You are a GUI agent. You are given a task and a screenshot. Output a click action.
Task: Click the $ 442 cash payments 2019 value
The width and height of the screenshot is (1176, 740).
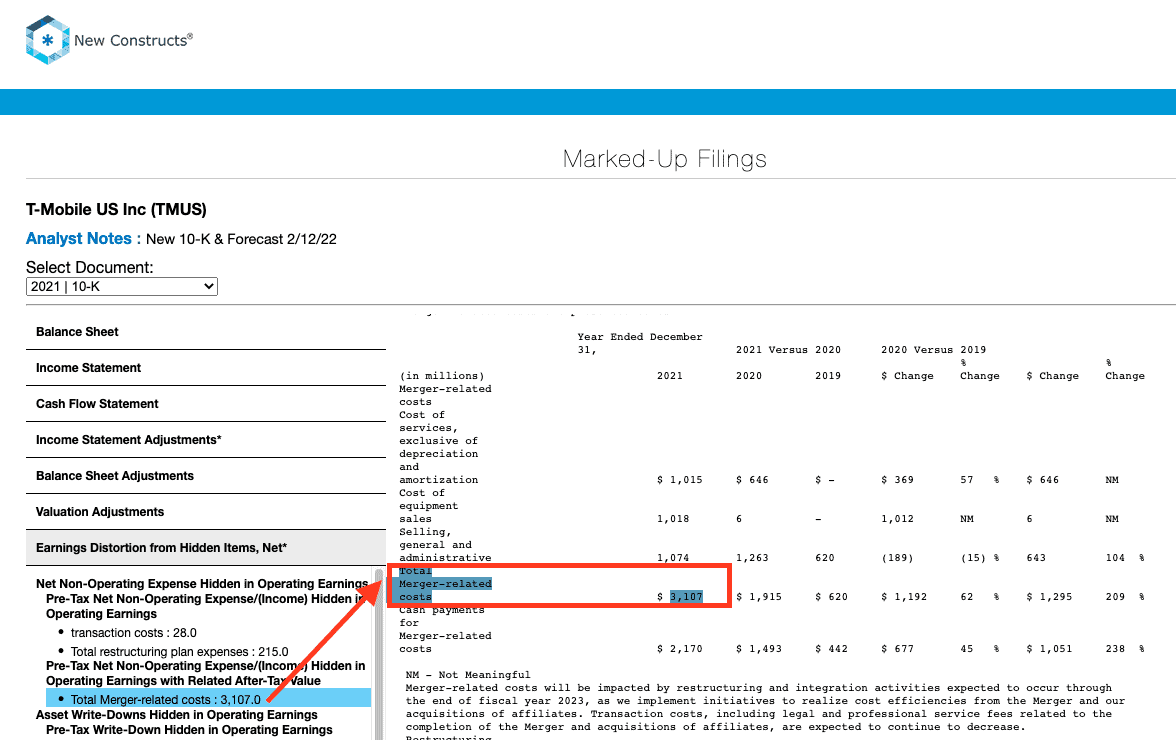click(831, 649)
